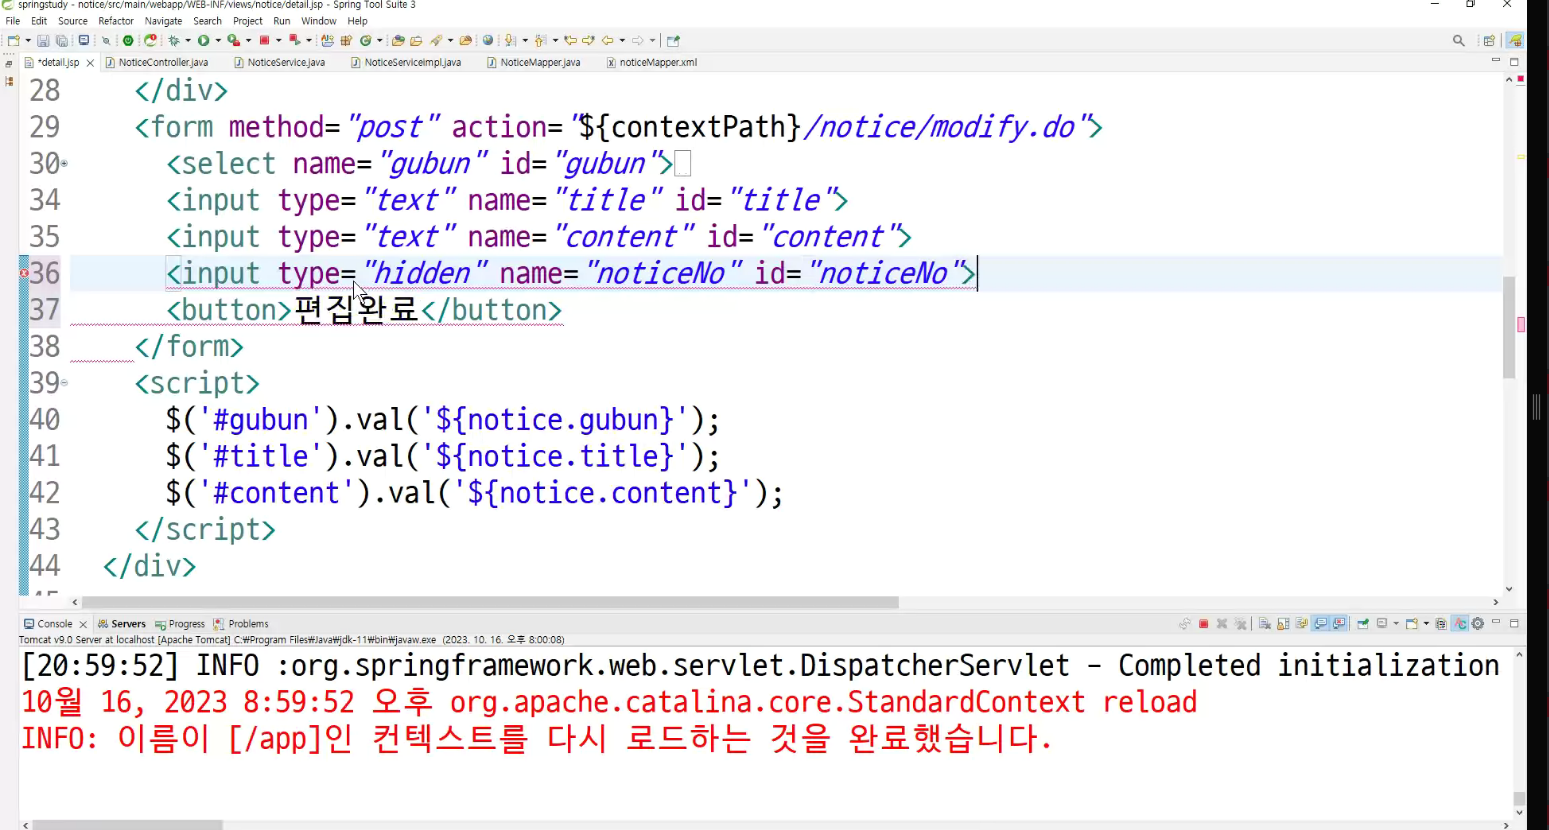Collapse the script block at line 39
Viewport: 1549px width, 830px height.
(x=64, y=383)
